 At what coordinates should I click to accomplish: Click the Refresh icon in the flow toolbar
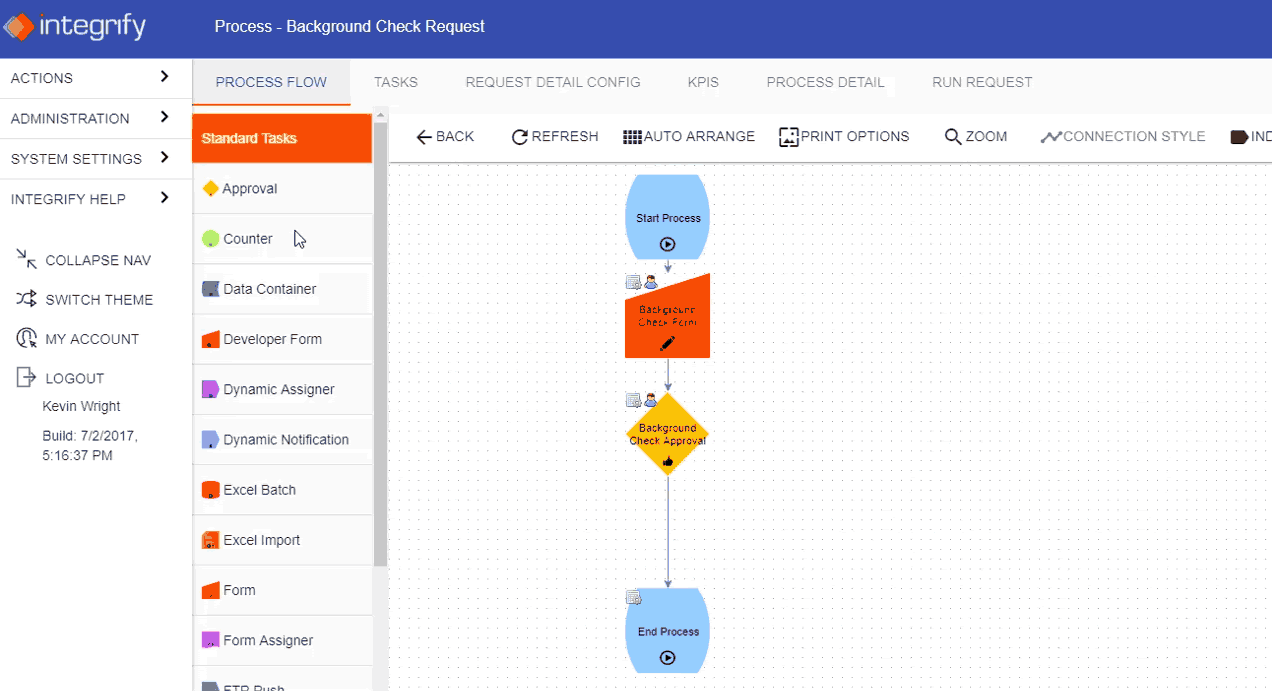coord(519,136)
